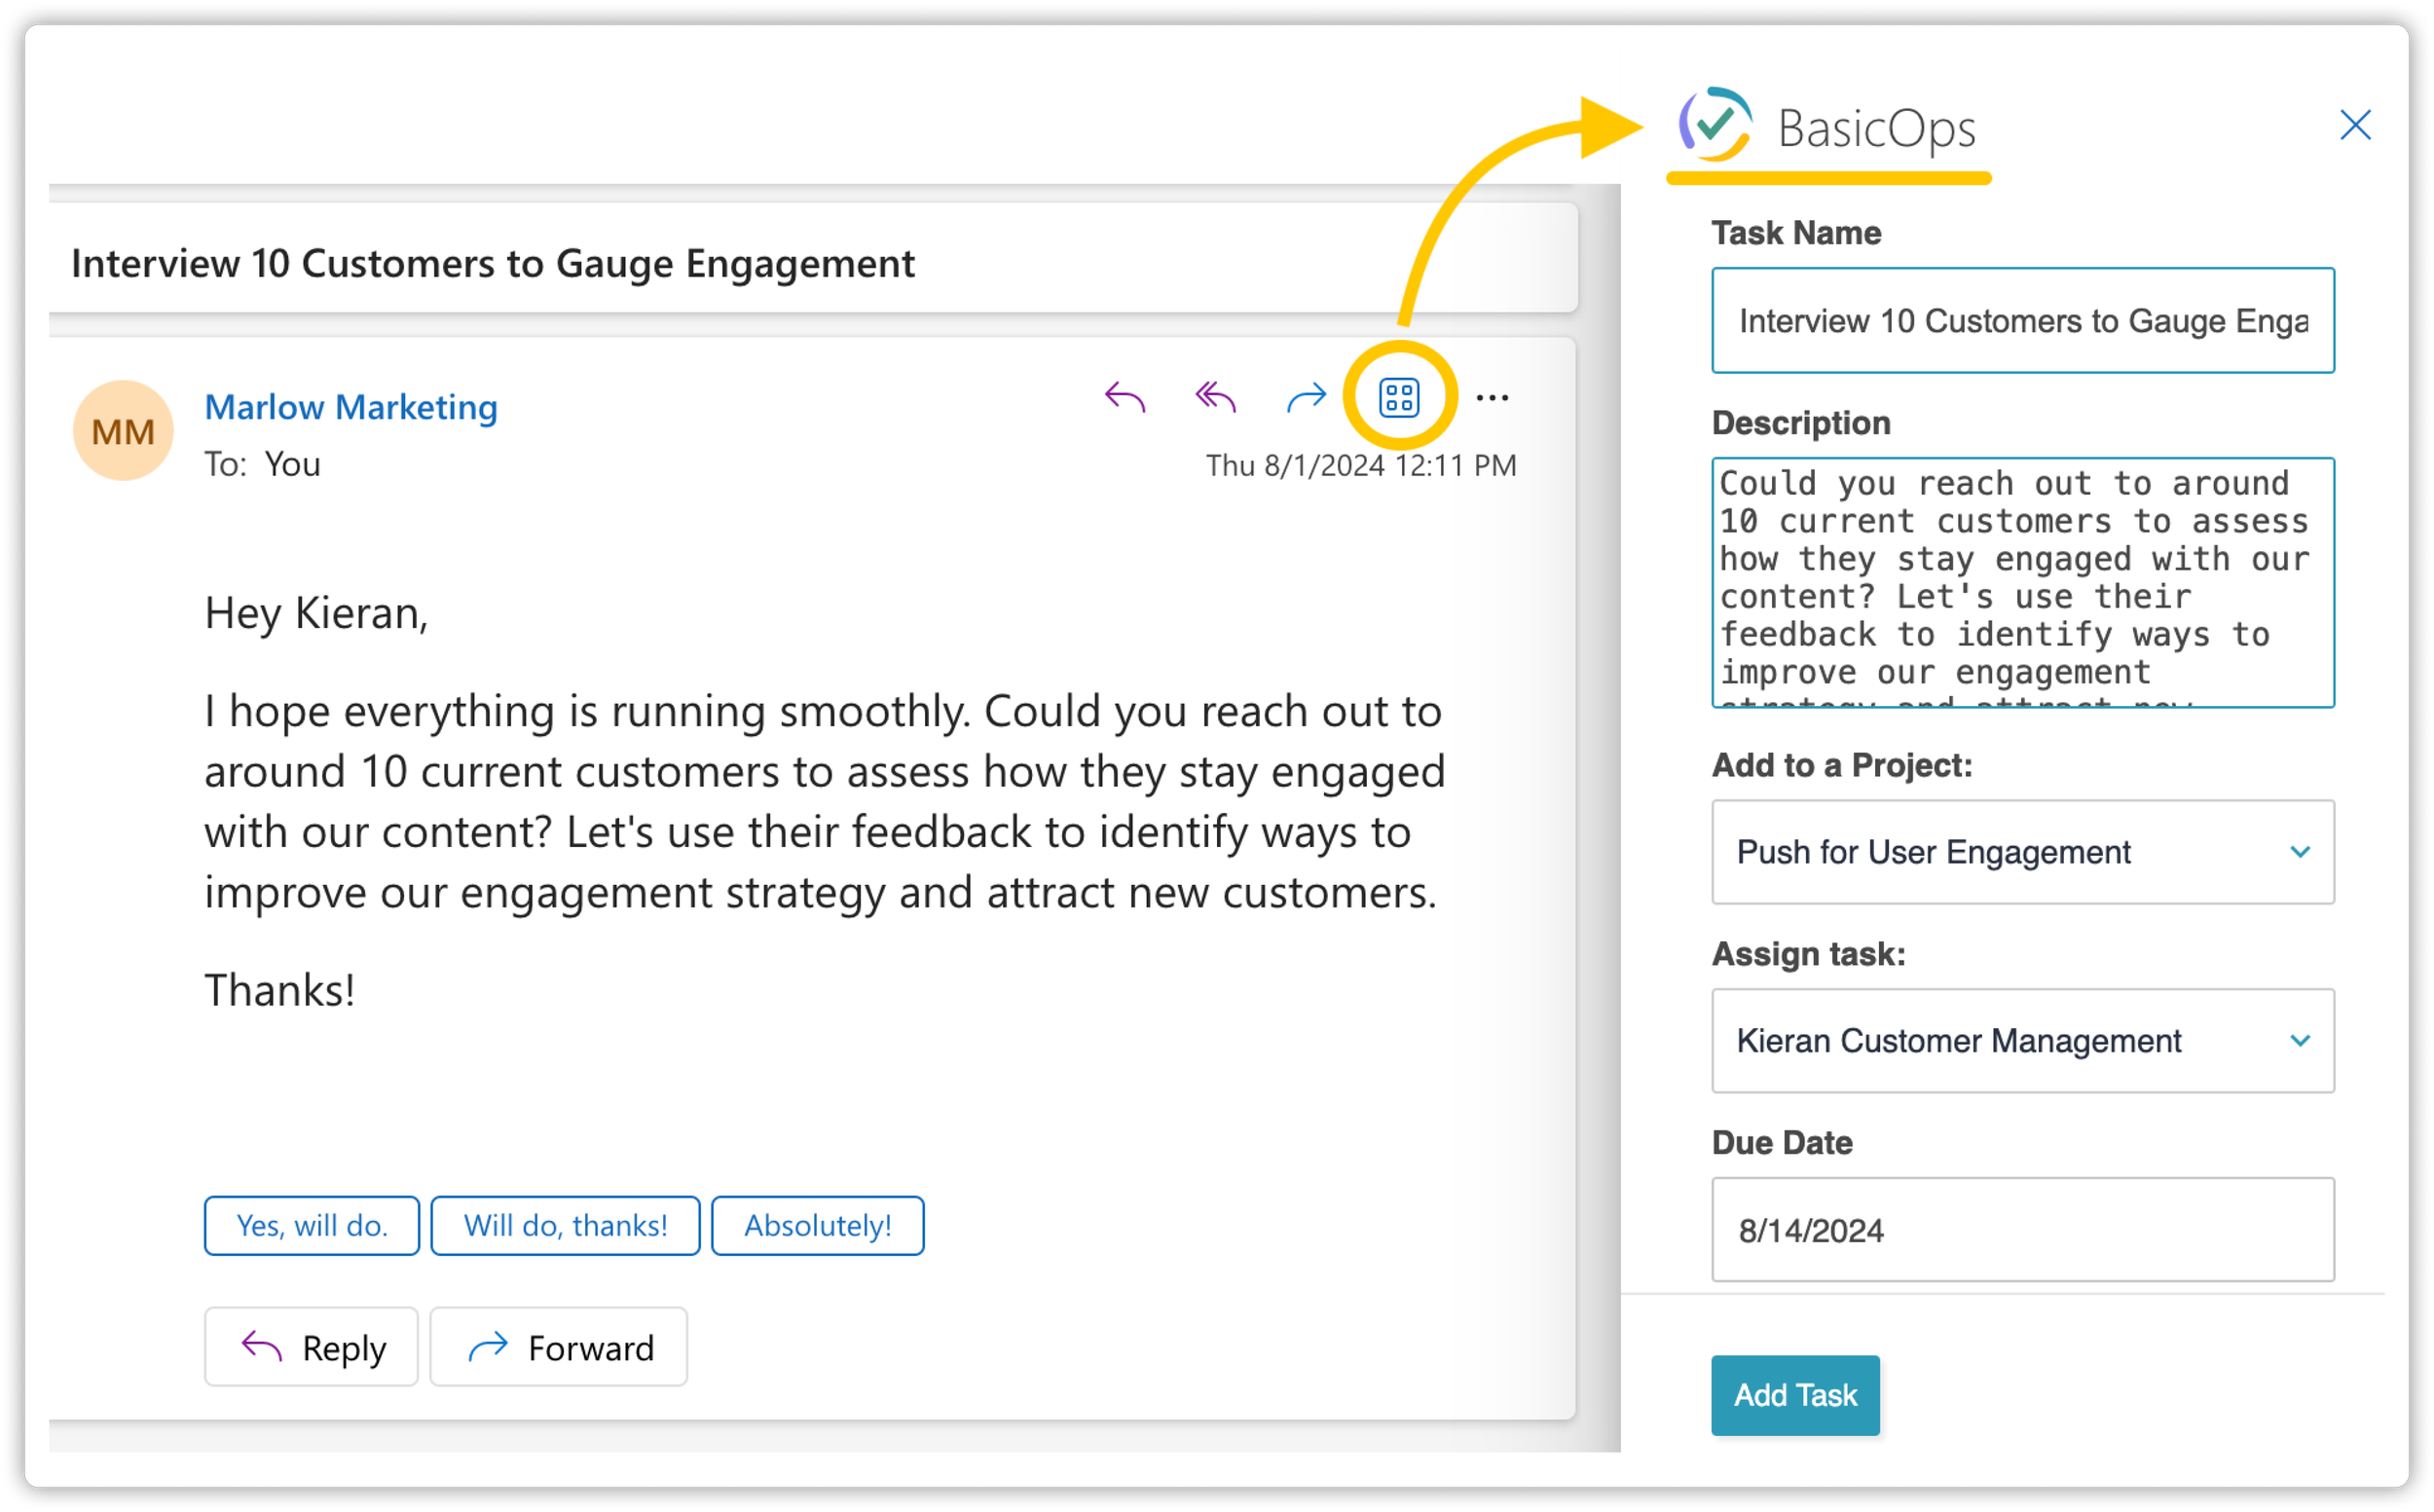Image resolution: width=2434 pixels, height=1512 pixels.
Task: Open the more actions ellipsis icon
Action: click(1492, 397)
